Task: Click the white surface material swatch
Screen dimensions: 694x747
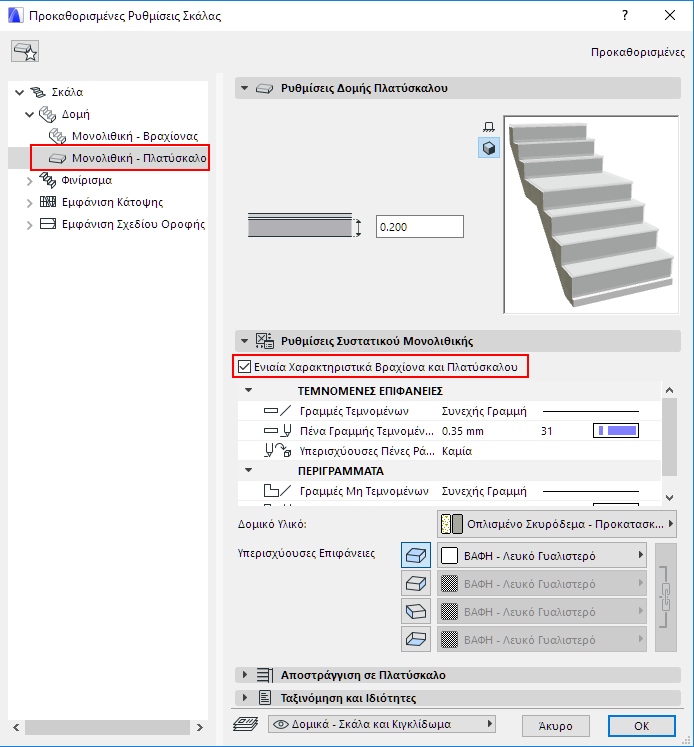Action: coord(449,555)
